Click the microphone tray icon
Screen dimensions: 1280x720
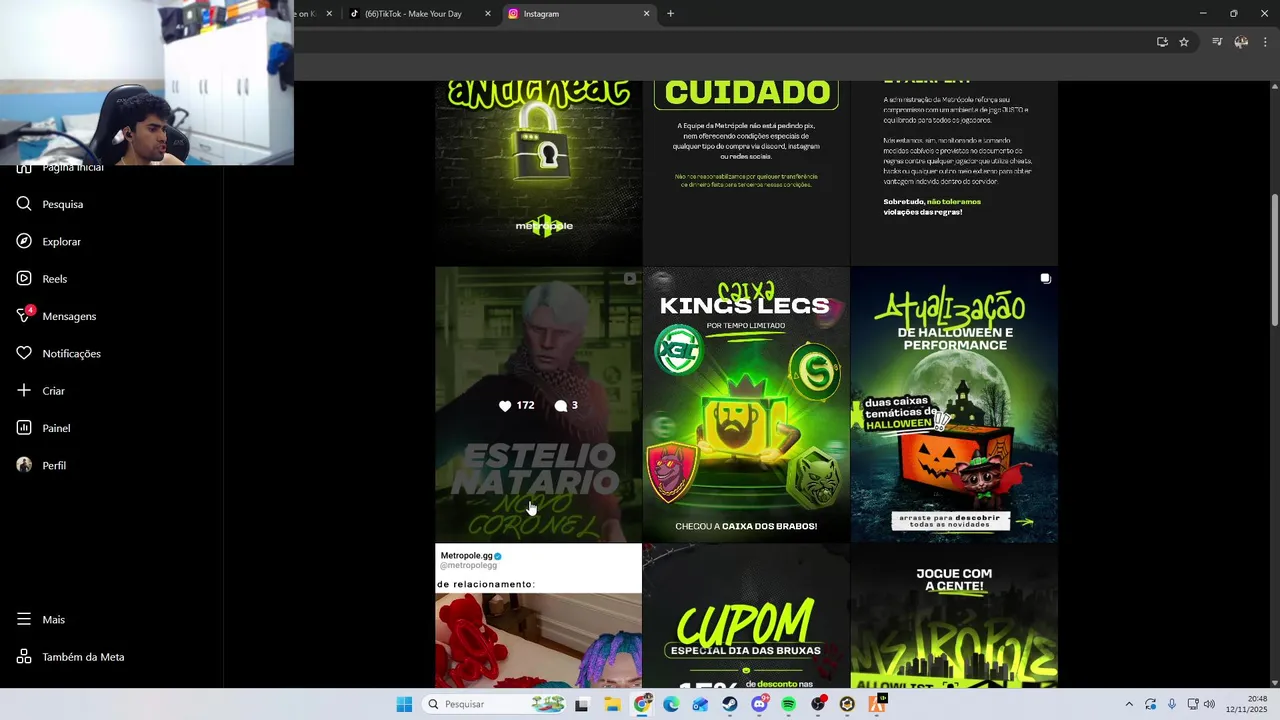[x=1172, y=704]
